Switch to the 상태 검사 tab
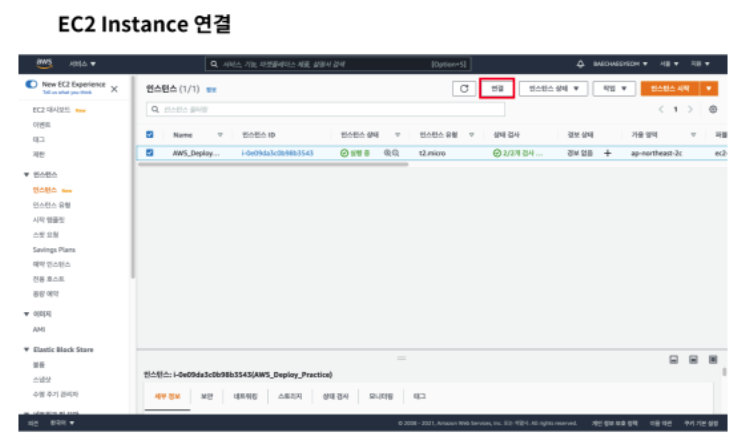Screen dimensions: 744x447 tap(335, 396)
